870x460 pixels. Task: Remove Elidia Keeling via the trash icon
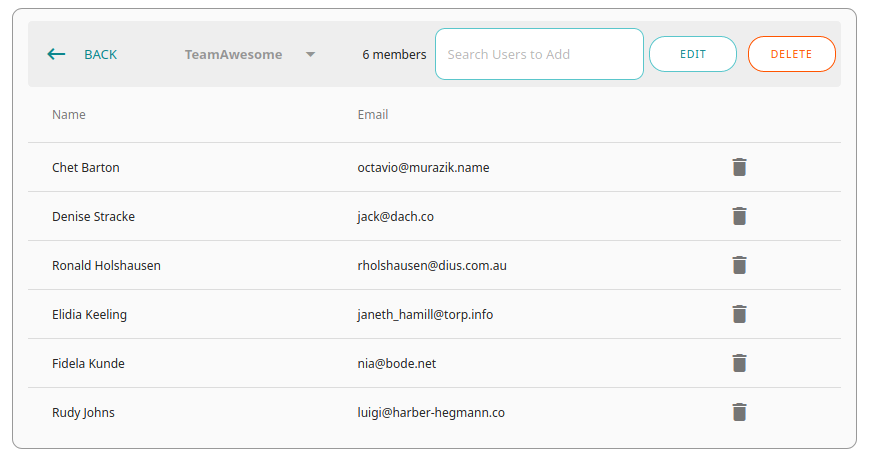tap(739, 314)
